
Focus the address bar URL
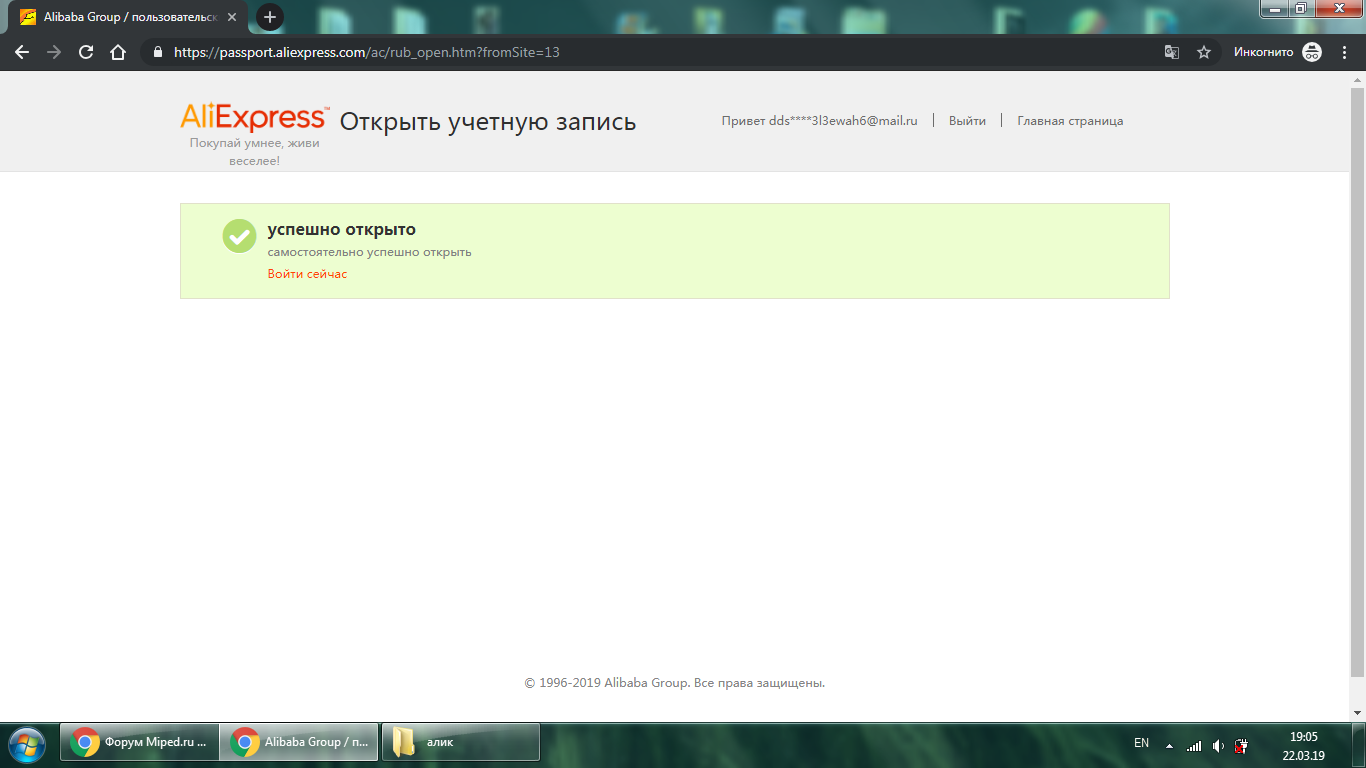click(x=367, y=52)
